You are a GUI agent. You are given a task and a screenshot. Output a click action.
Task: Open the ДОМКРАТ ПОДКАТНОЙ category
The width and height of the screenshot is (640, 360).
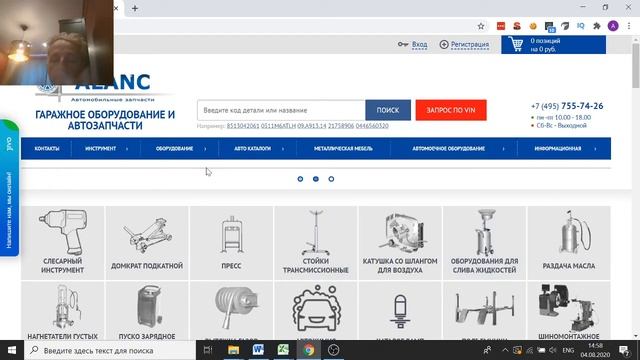click(147, 243)
